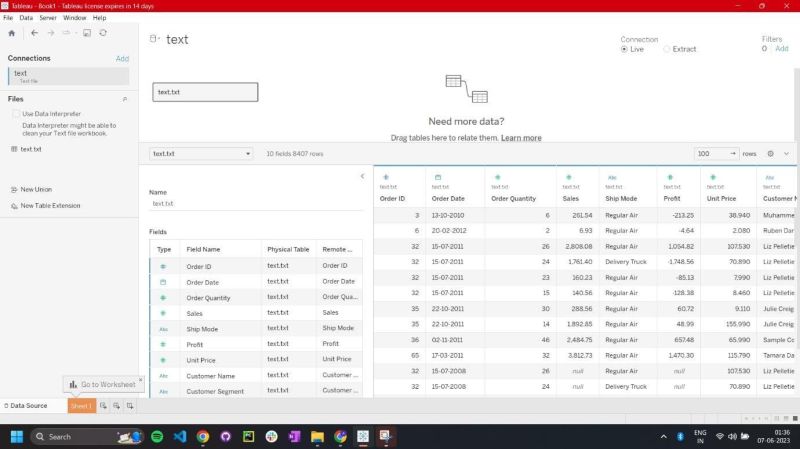Switch to the Sheet 1 tab
The image size is (800, 449).
82,406
